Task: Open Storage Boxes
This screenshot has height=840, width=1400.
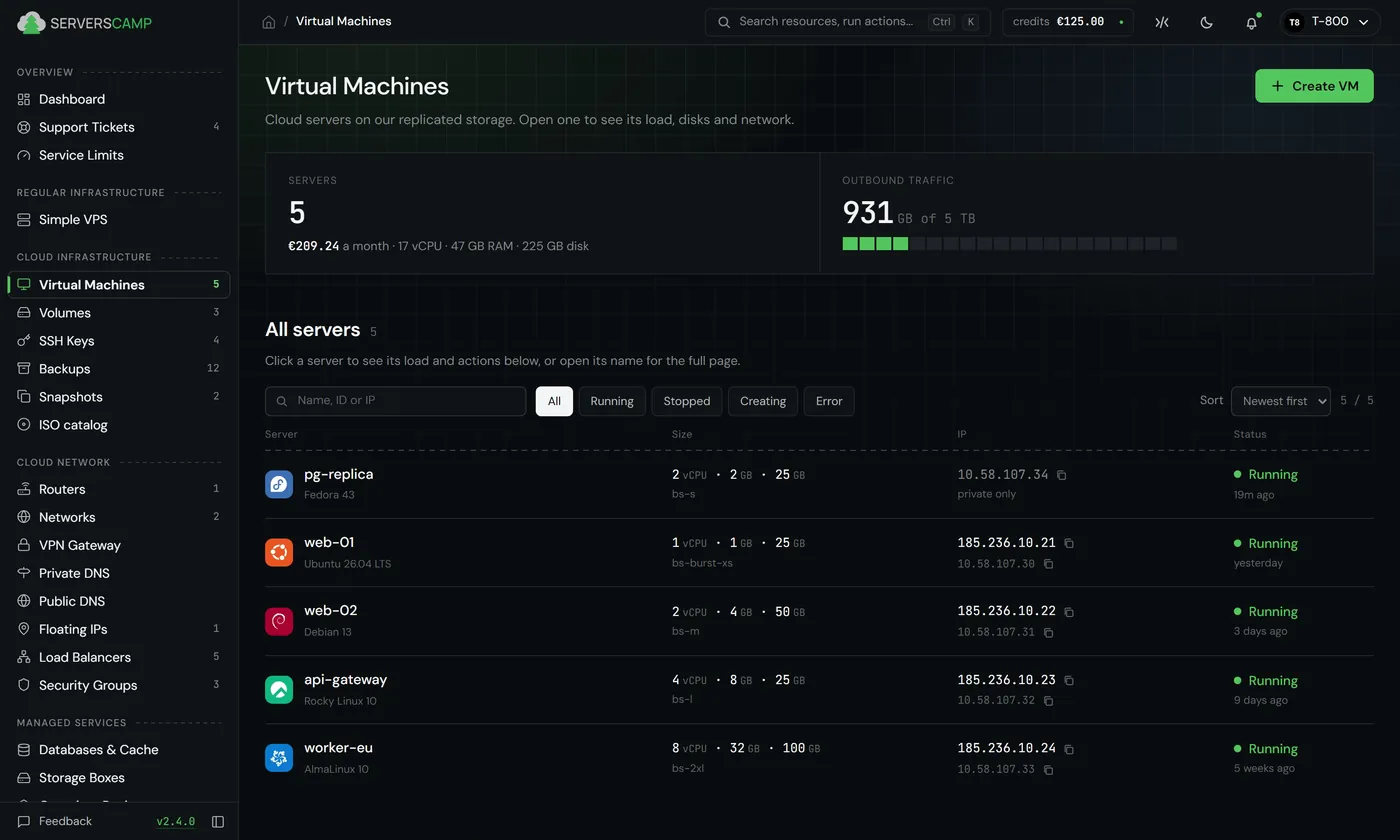Action: pyautogui.click(x=119, y=777)
